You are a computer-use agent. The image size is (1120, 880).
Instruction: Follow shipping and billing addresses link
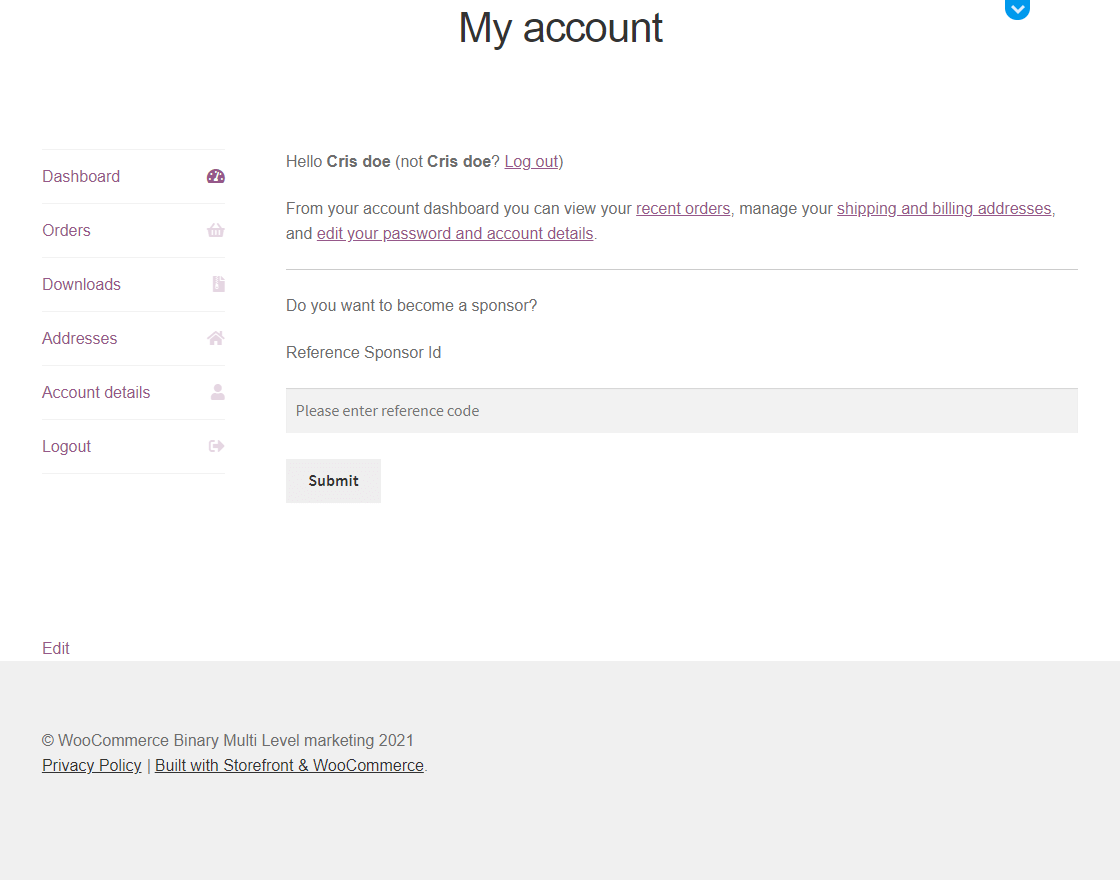[944, 209]
